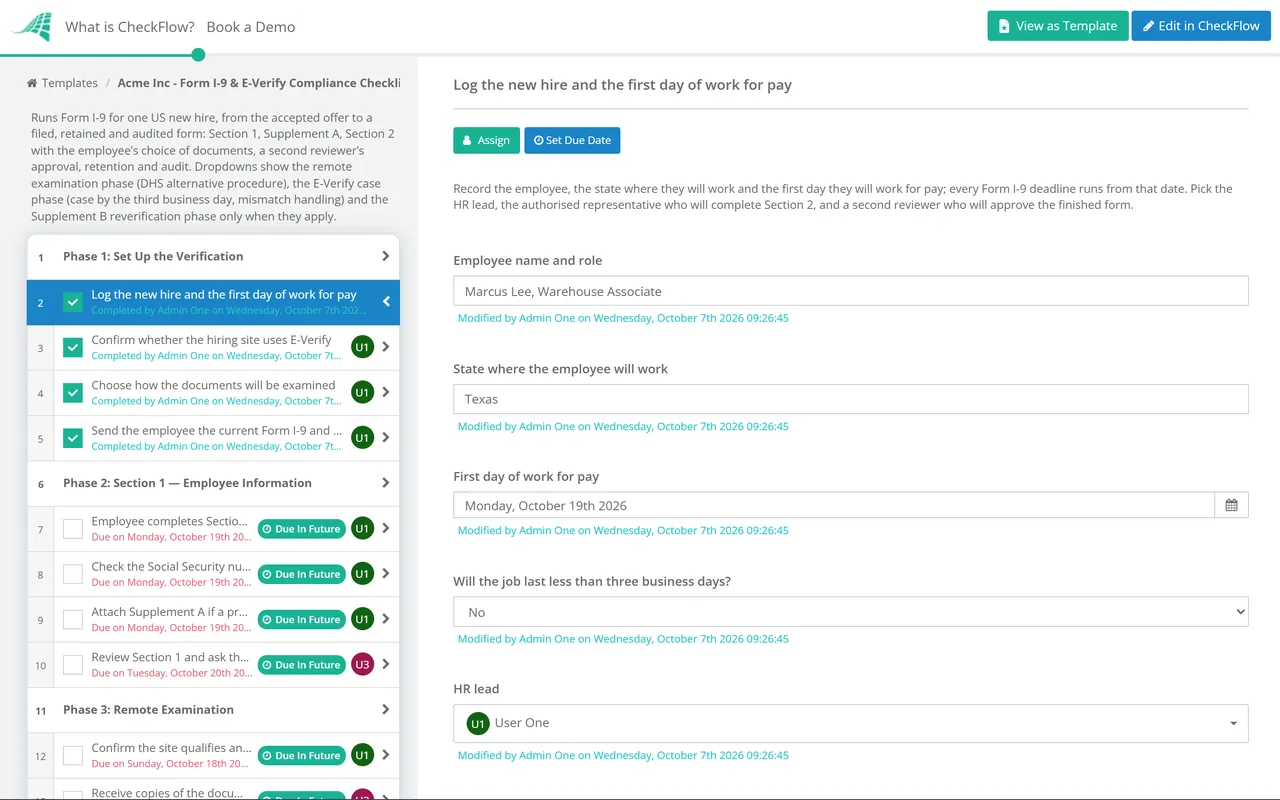Expand Phase 1: Set Up the Verification

click(213, 257)
